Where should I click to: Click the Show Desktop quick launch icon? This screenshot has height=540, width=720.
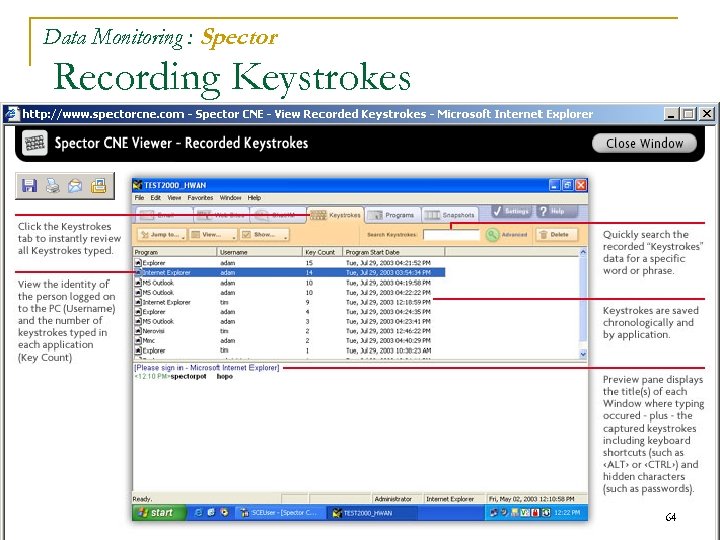(211, 512)
